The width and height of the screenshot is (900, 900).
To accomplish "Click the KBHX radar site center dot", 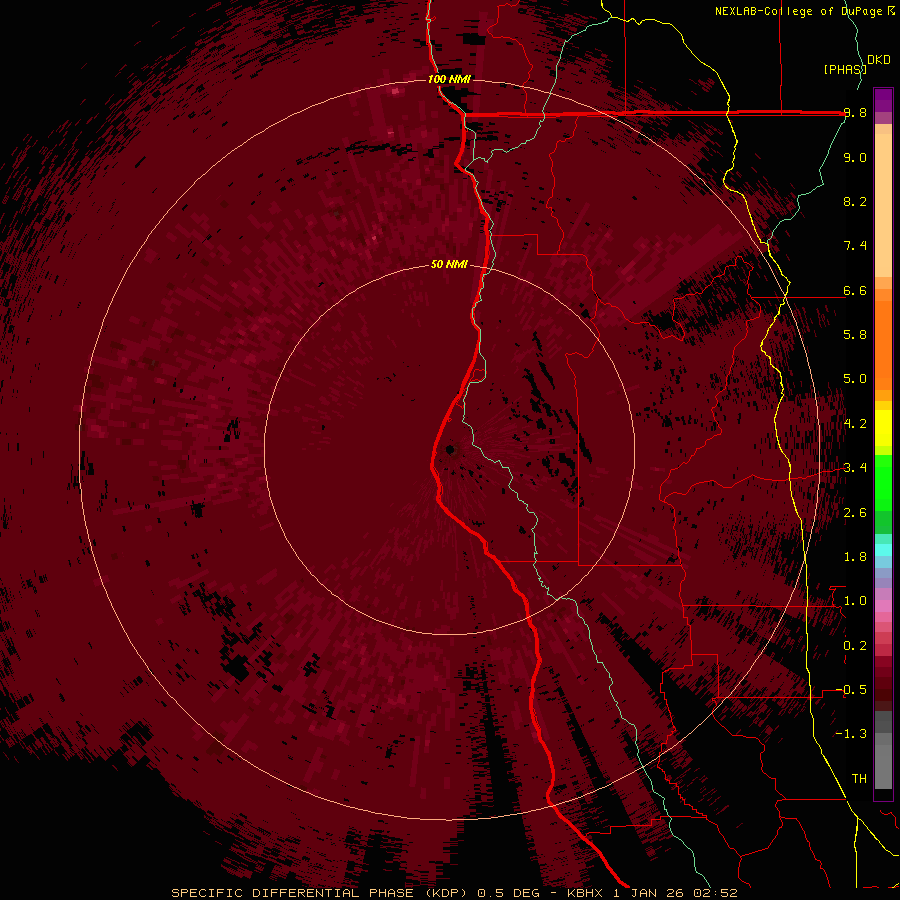I will pyautogui.click(x=450, y=449).
